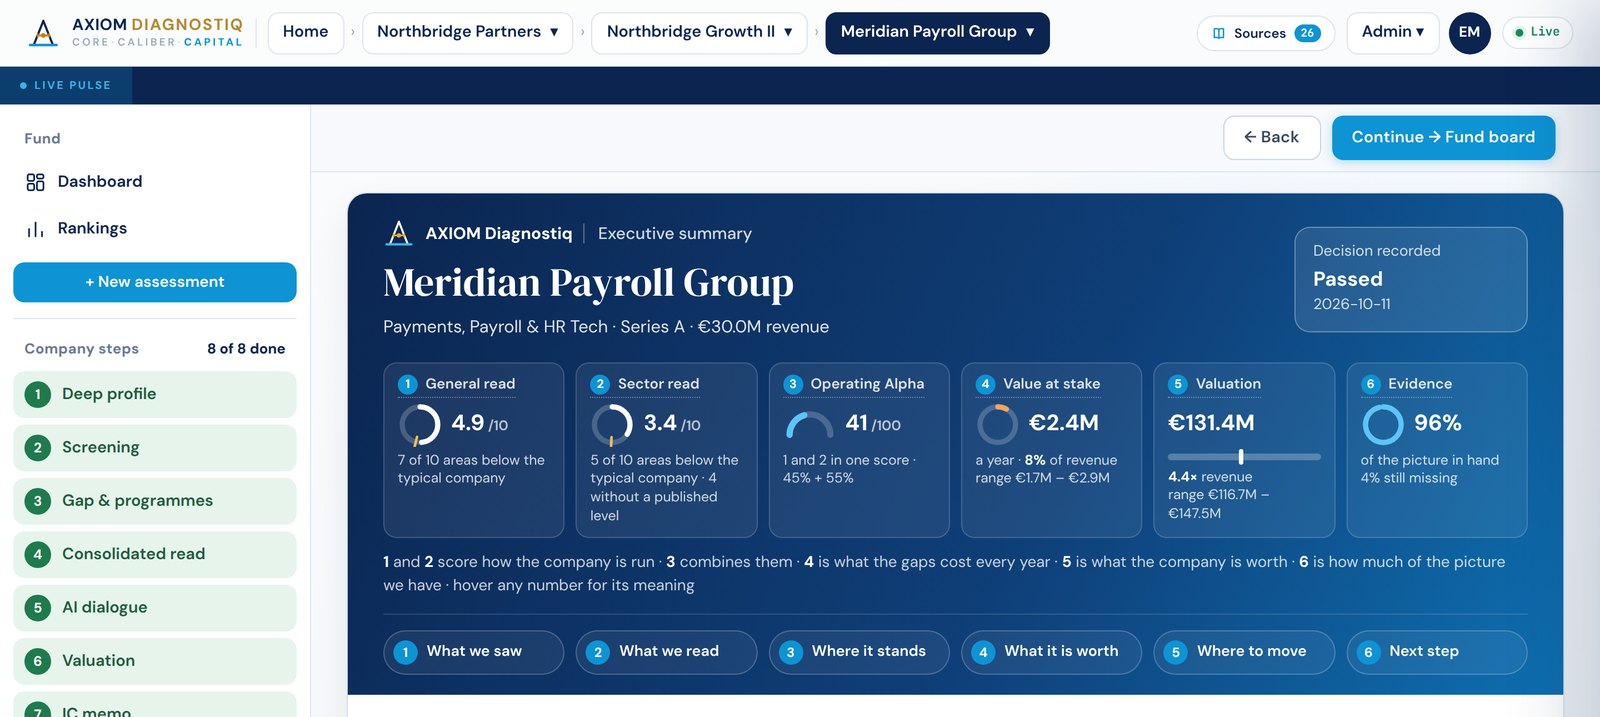The width and height of the screenshot is (1600, 717).
Task: Click number badge 4 on Value at stake card
Action: (985, 384)
